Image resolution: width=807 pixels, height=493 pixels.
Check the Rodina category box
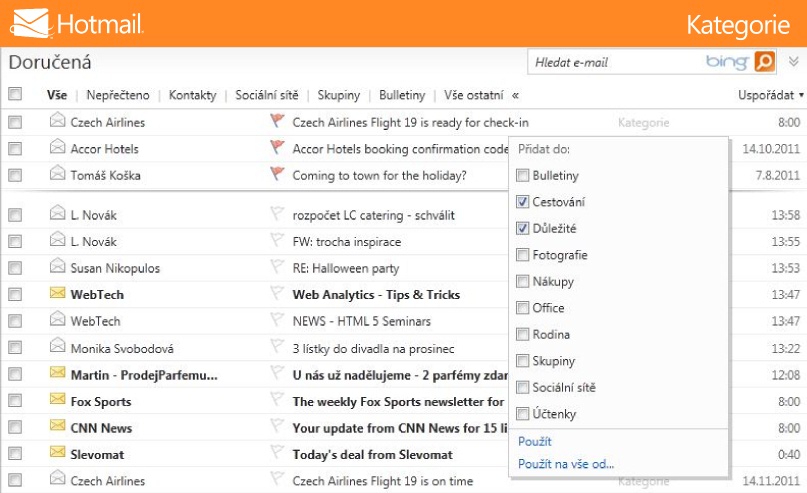(x=522, y=334)
